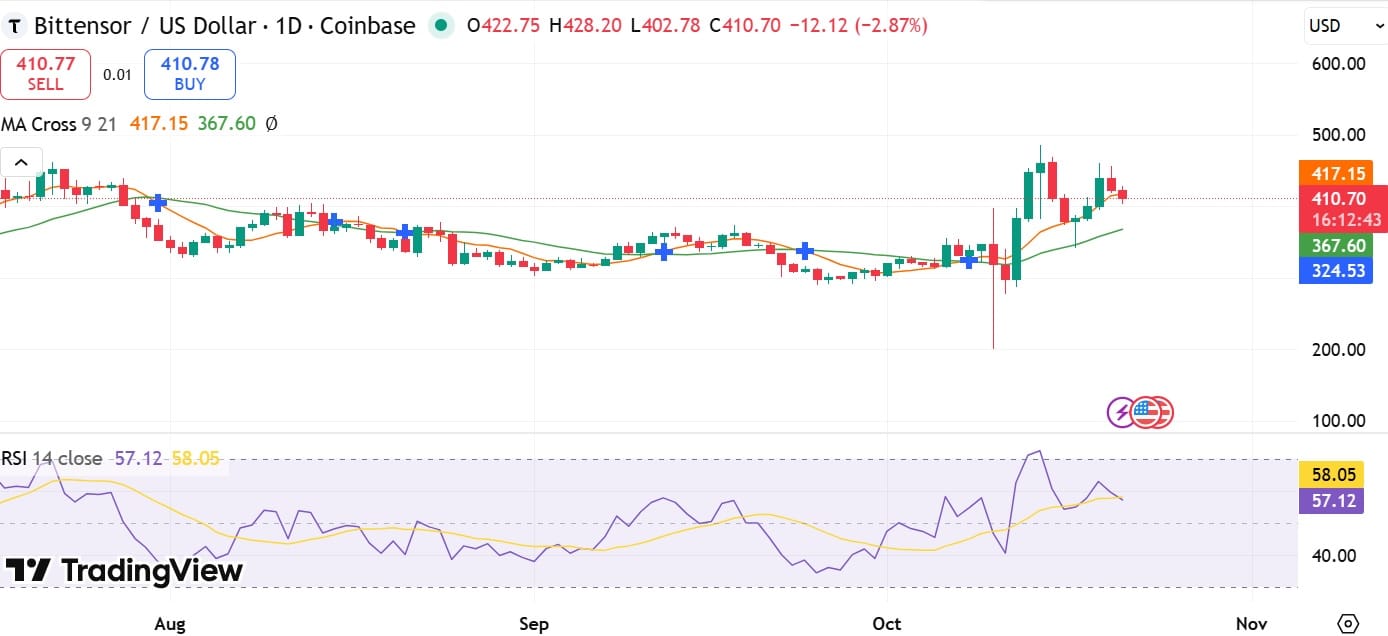Image resolution: width=1388 pixels, height=636 pixels.
Task: Click the Oct label on time axis
Action: [886, 623]
